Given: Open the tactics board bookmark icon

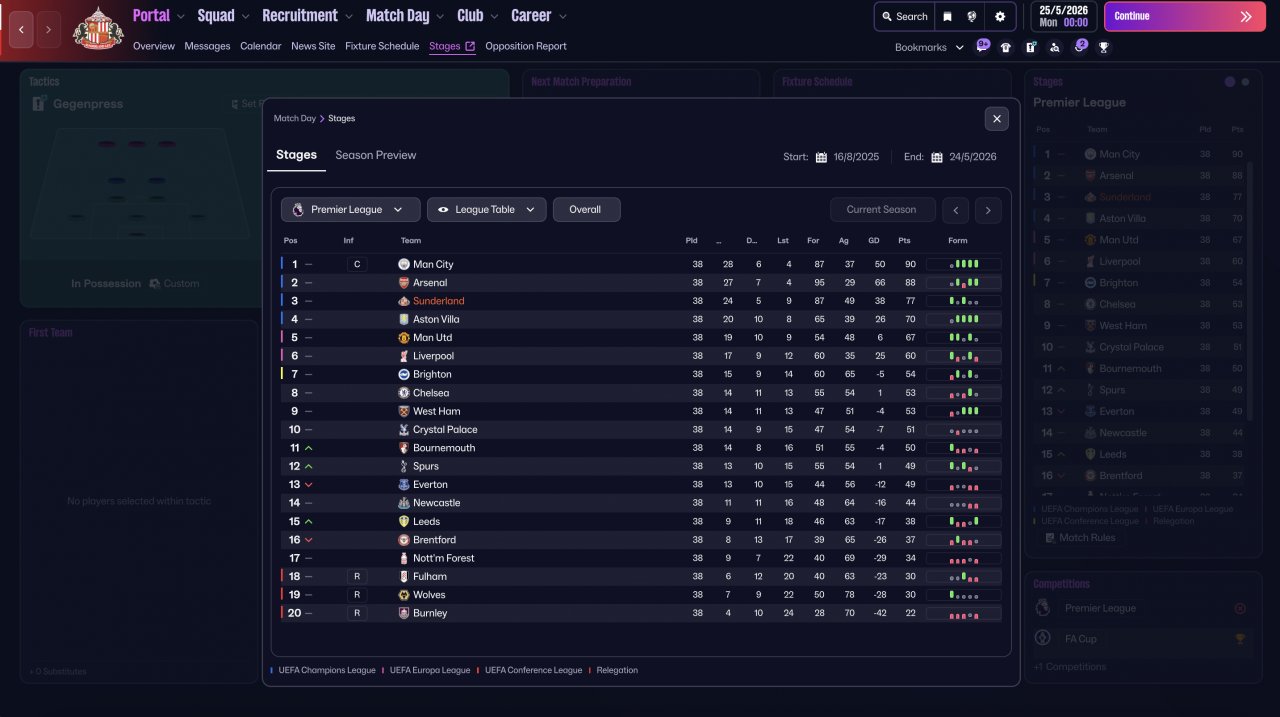Looking at the screenshot, I should [1030, 47].
